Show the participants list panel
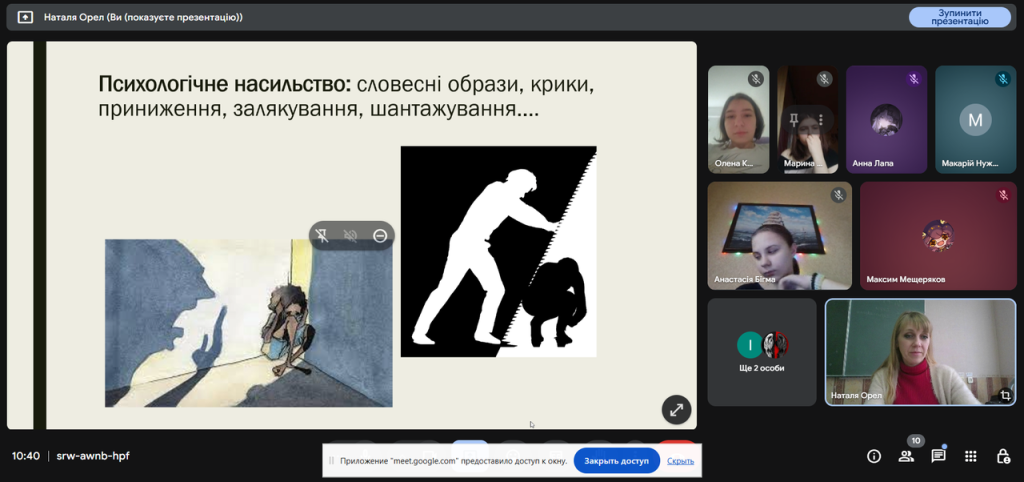This screenshot has width=1024, height=482. click(906, 456)
